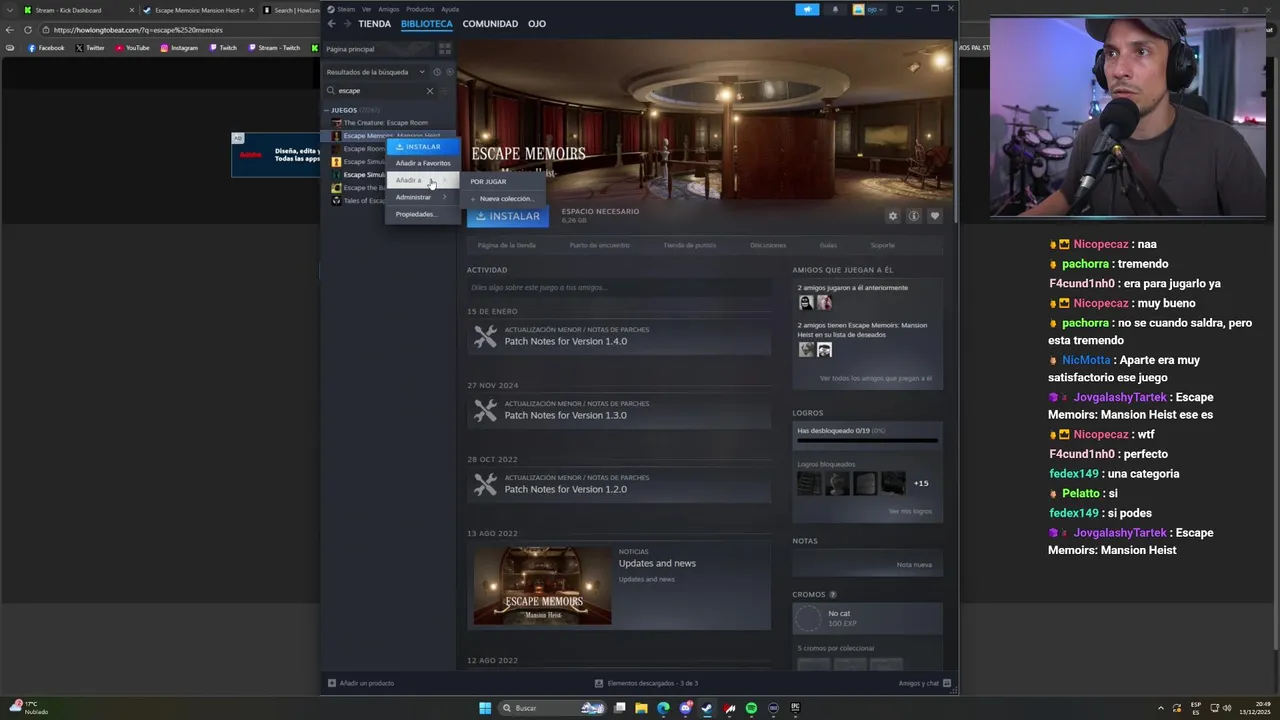Open Steam Big Picture display icon
The image size is (1280, 720).
point(899,9)
